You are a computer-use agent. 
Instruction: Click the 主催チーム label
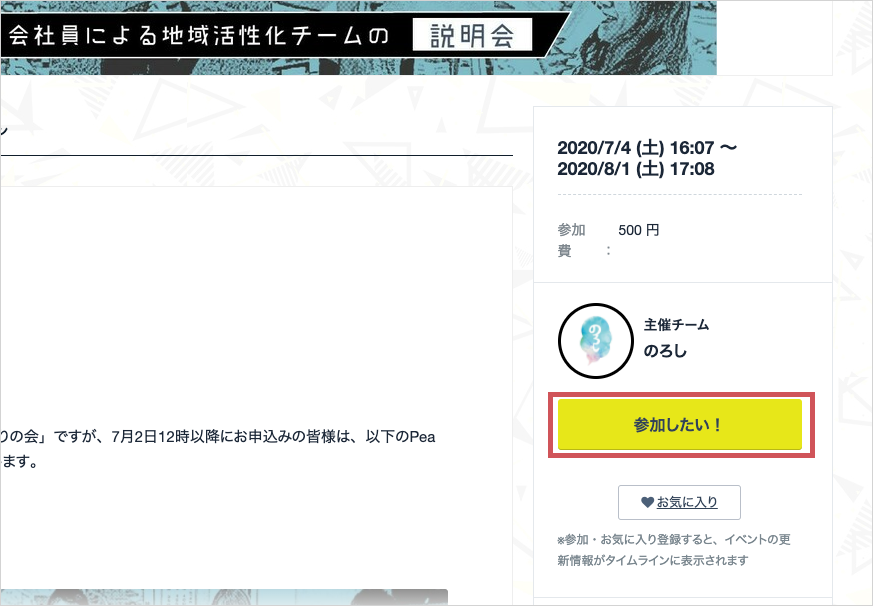coord(676,325)
